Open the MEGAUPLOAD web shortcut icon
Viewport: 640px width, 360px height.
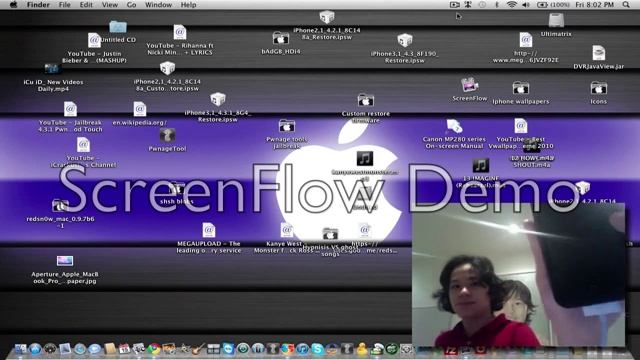209,230
